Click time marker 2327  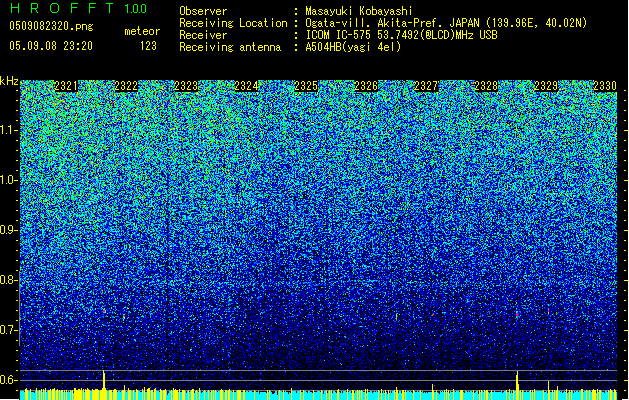point(426,86)
